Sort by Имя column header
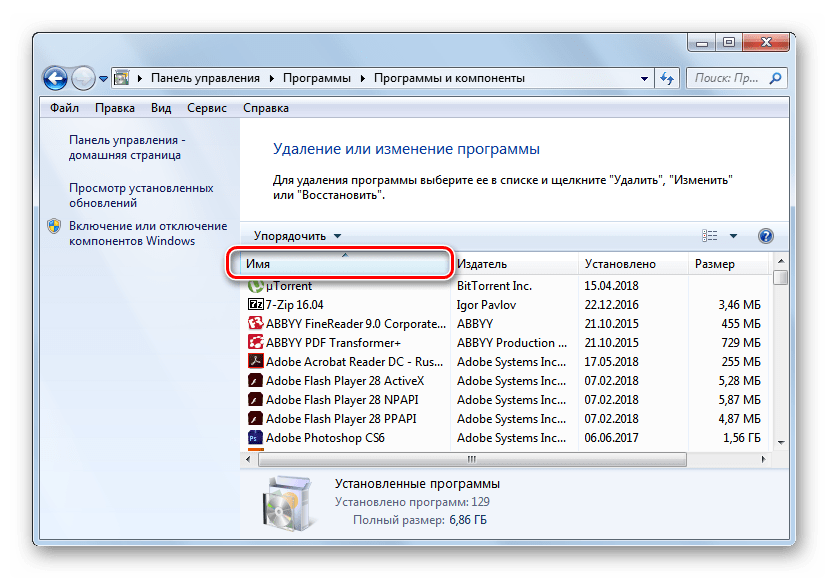Viewport: 829px width, 579px height. pyautogui.click(x=345, y=264)
